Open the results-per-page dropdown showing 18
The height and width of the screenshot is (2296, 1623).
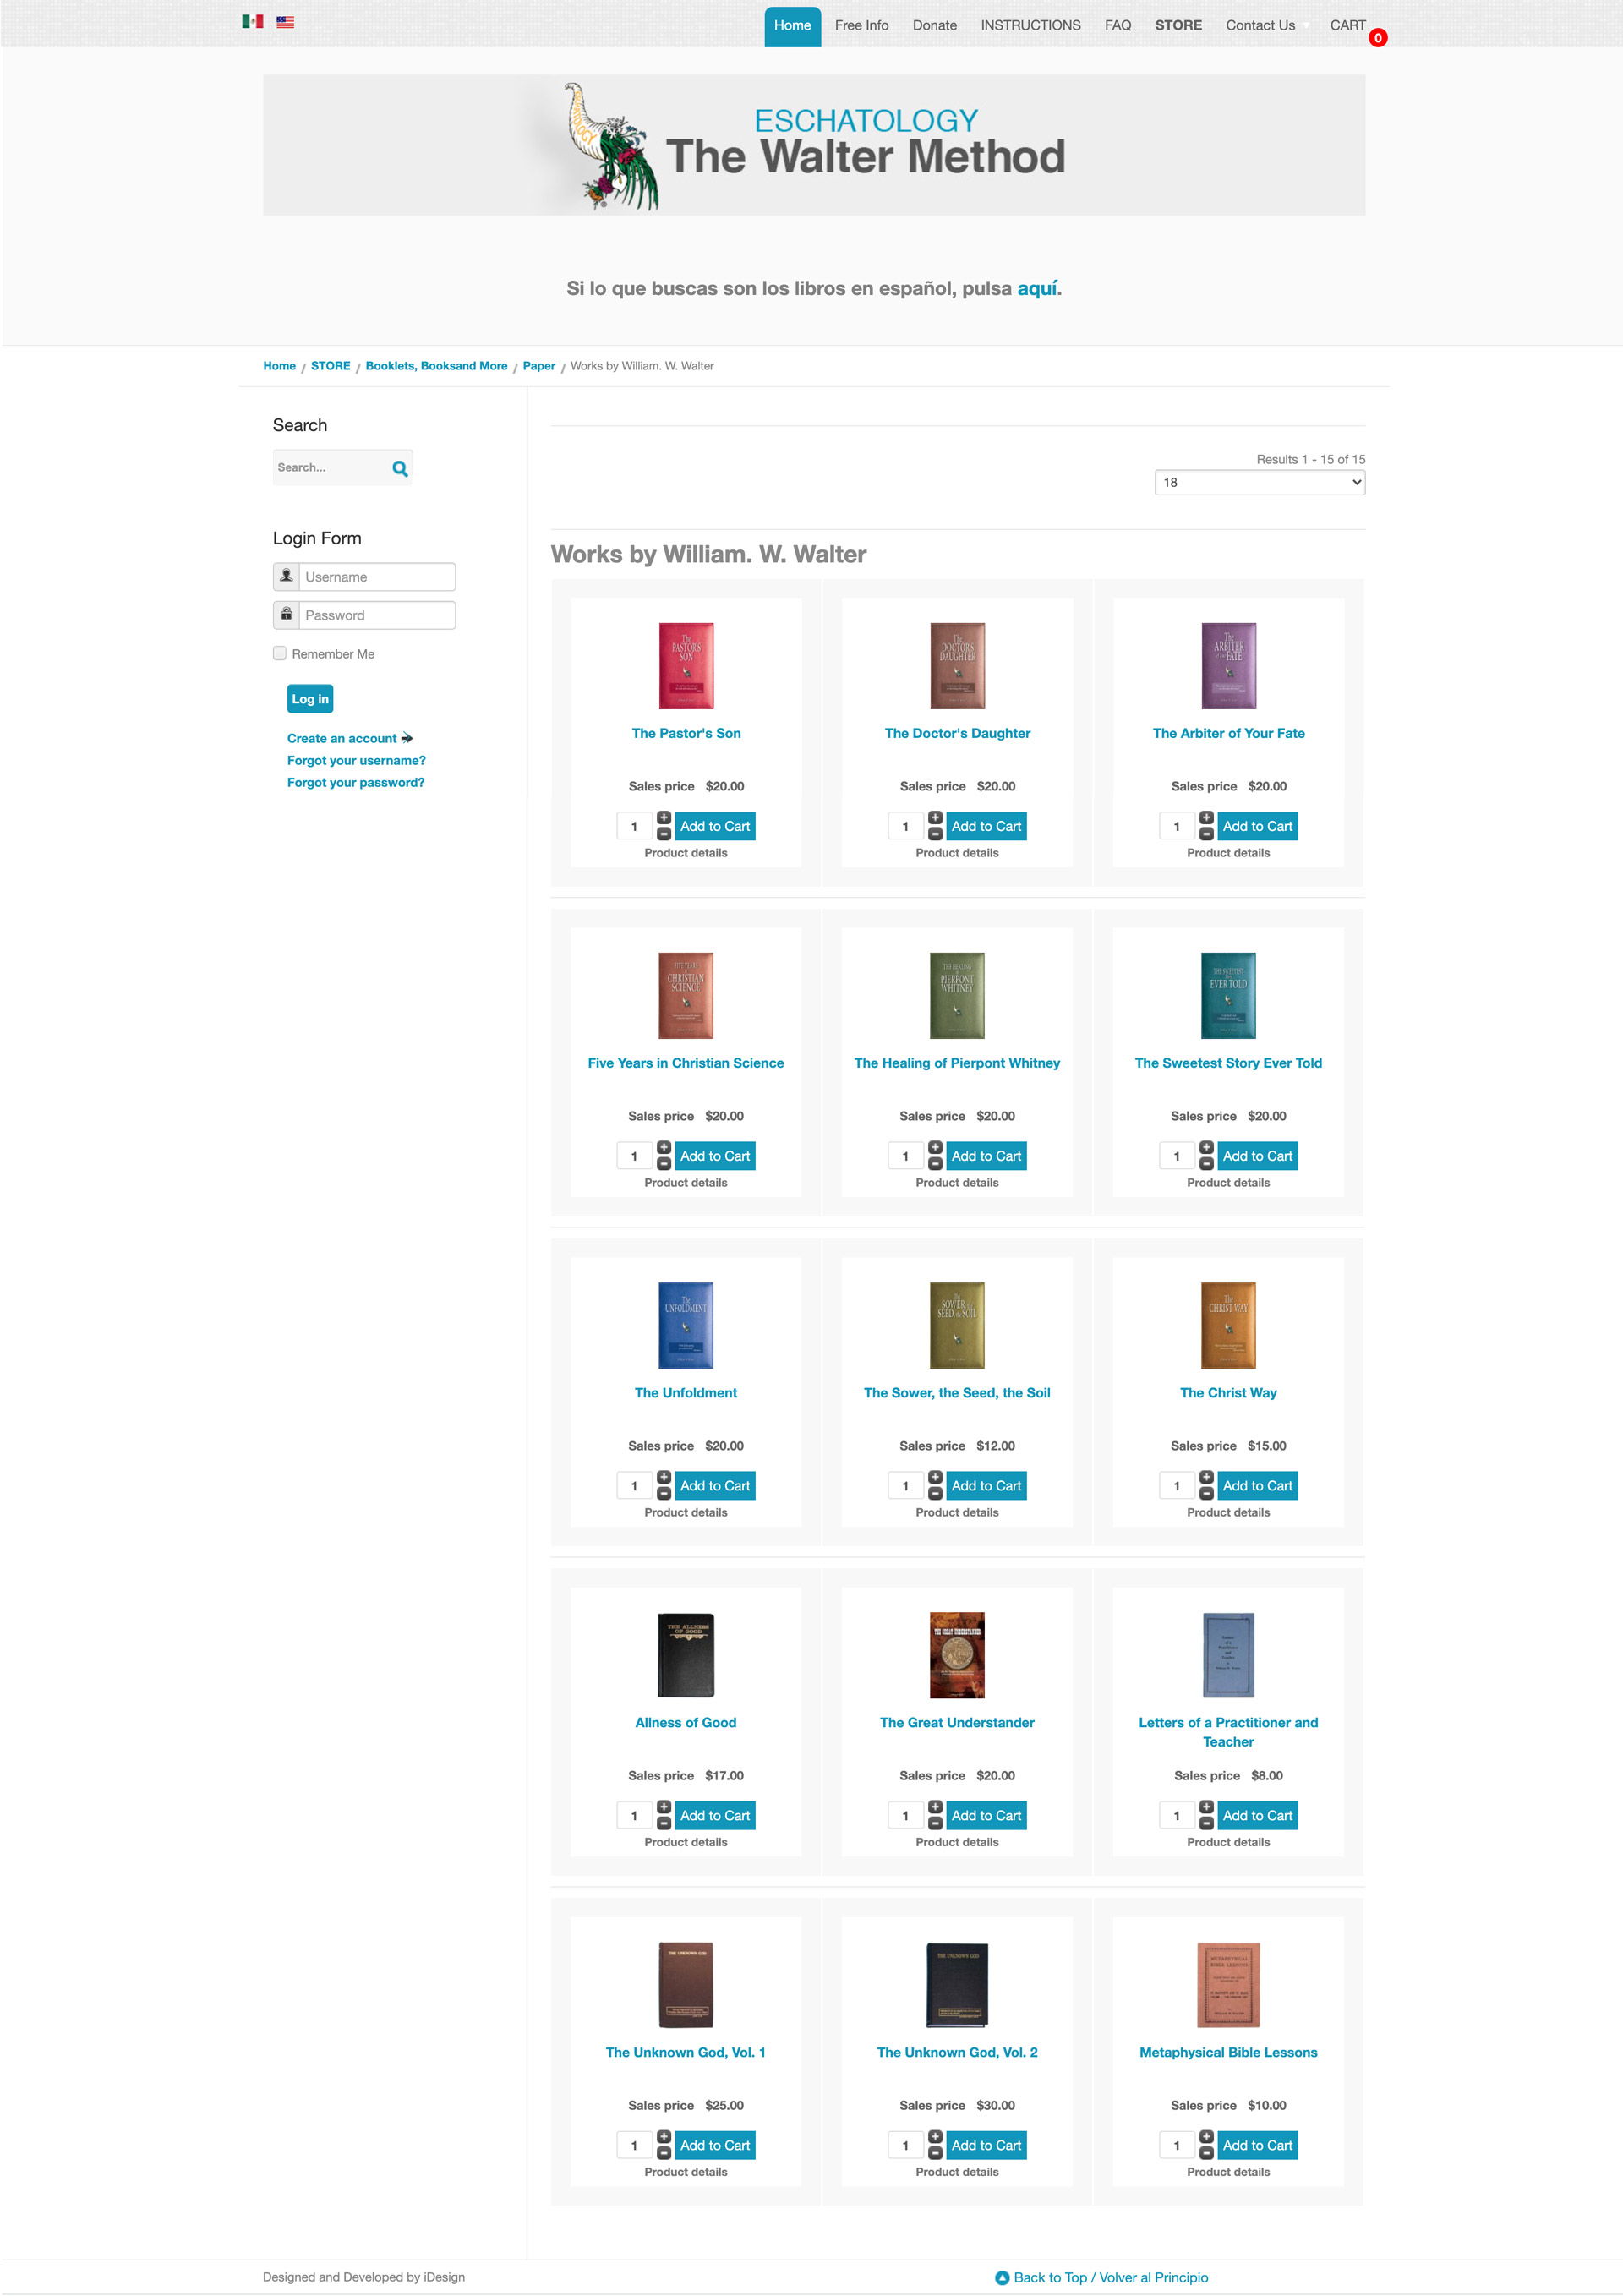coord(1259,482)
